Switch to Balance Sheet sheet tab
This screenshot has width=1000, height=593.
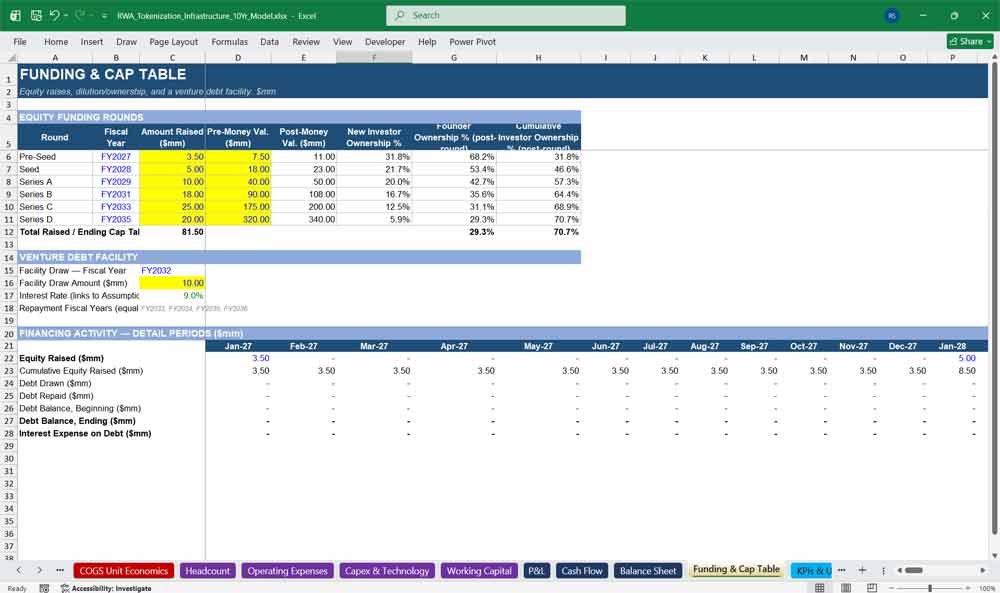pos(648,571)
